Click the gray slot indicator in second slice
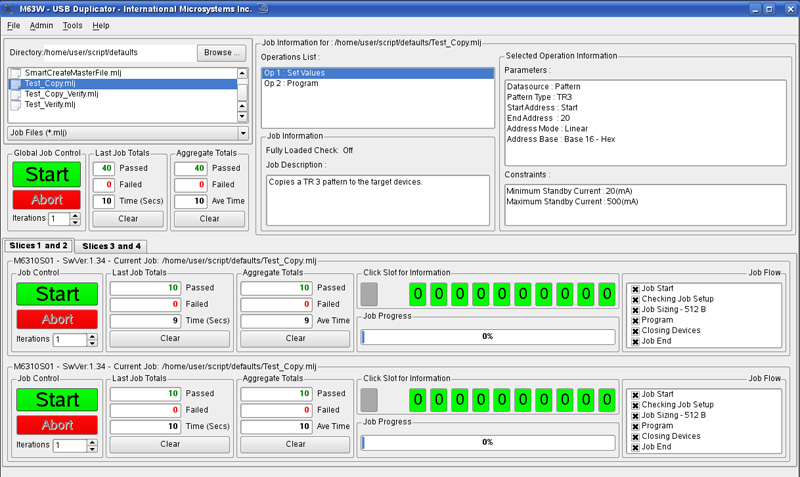The image size is (800, 477). pyautogui.click(x=369, y=401)
